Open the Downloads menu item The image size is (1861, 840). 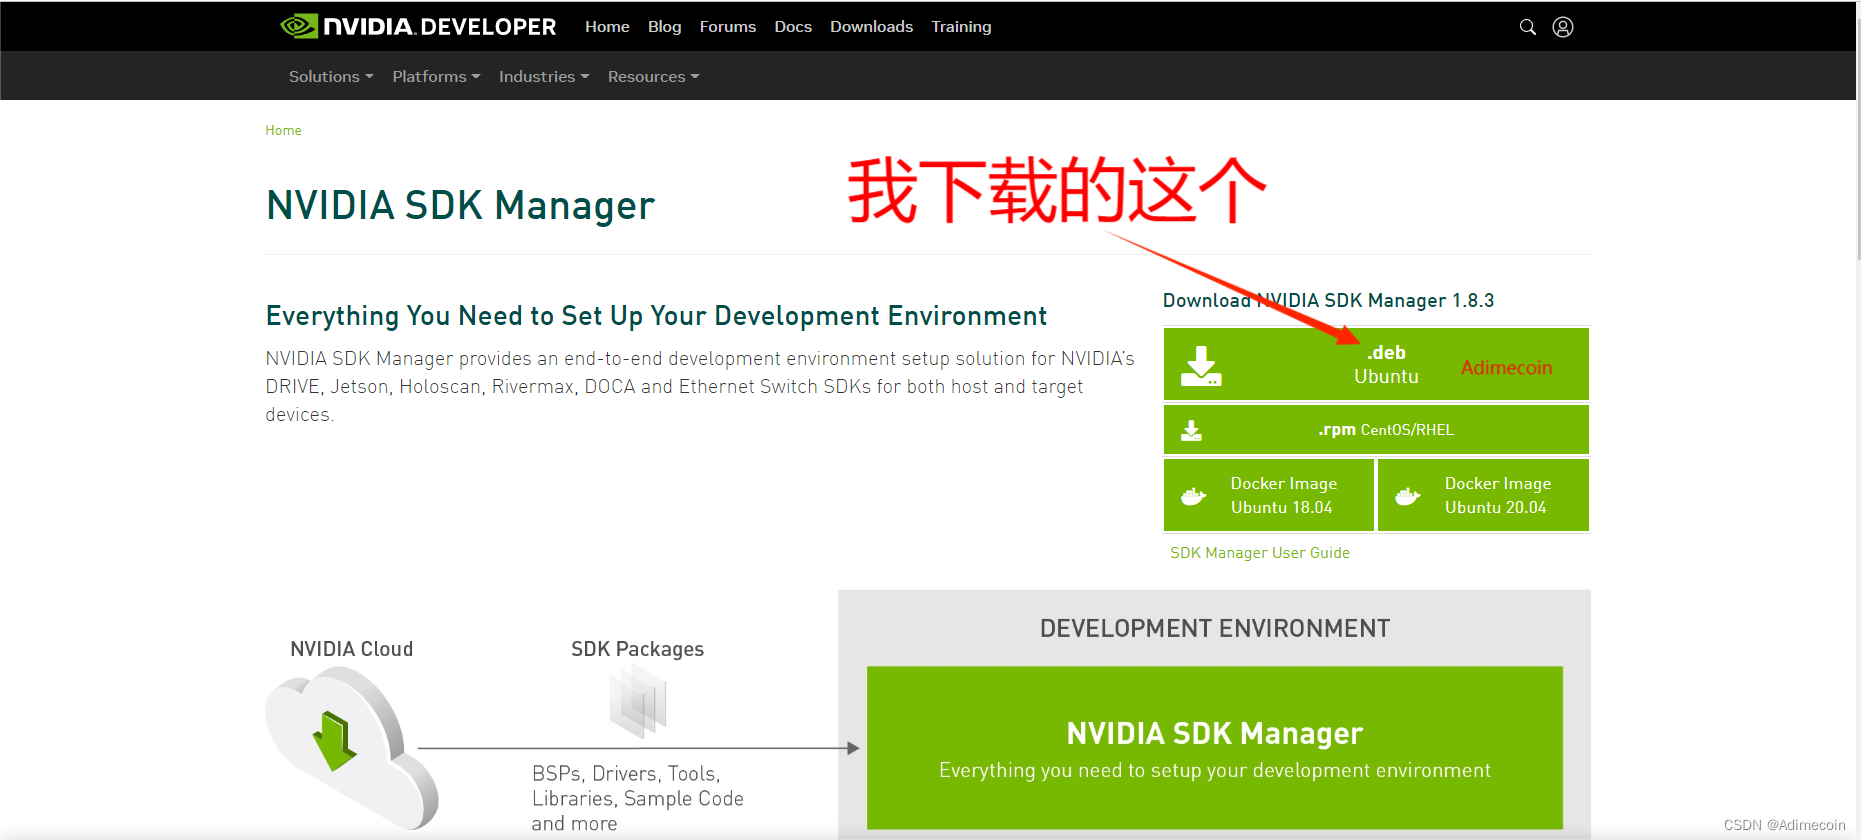coord(871,27)
